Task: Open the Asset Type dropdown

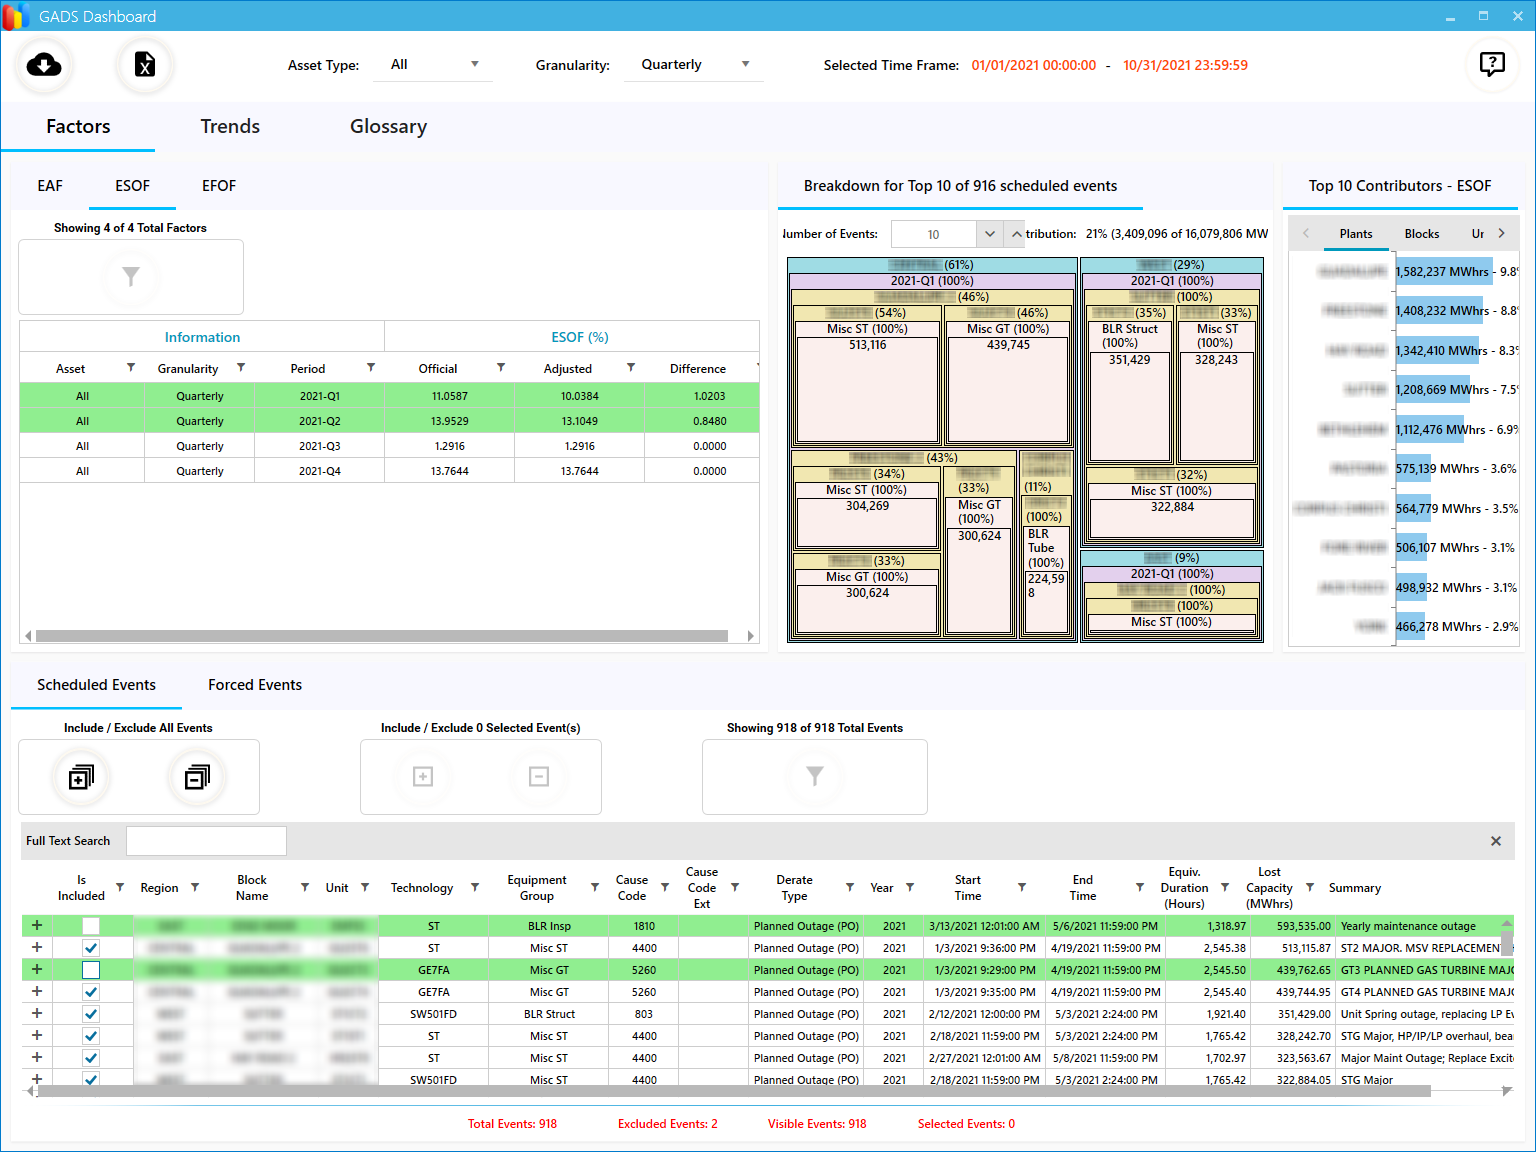Action: point(434,65)
